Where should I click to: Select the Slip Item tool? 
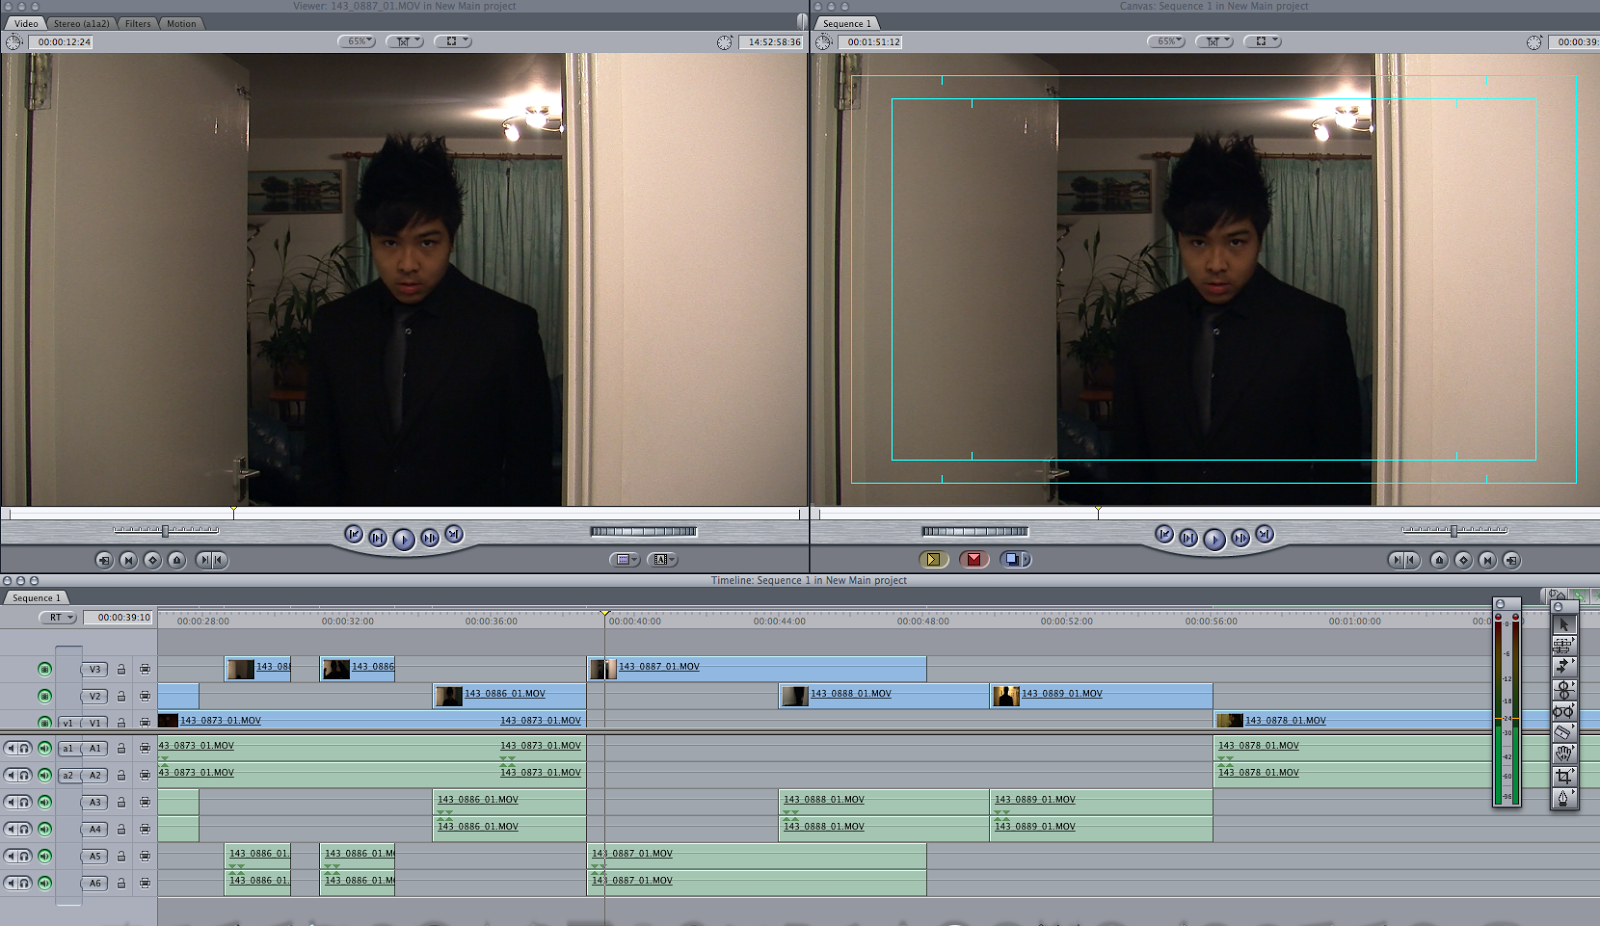click(1565, 711)
